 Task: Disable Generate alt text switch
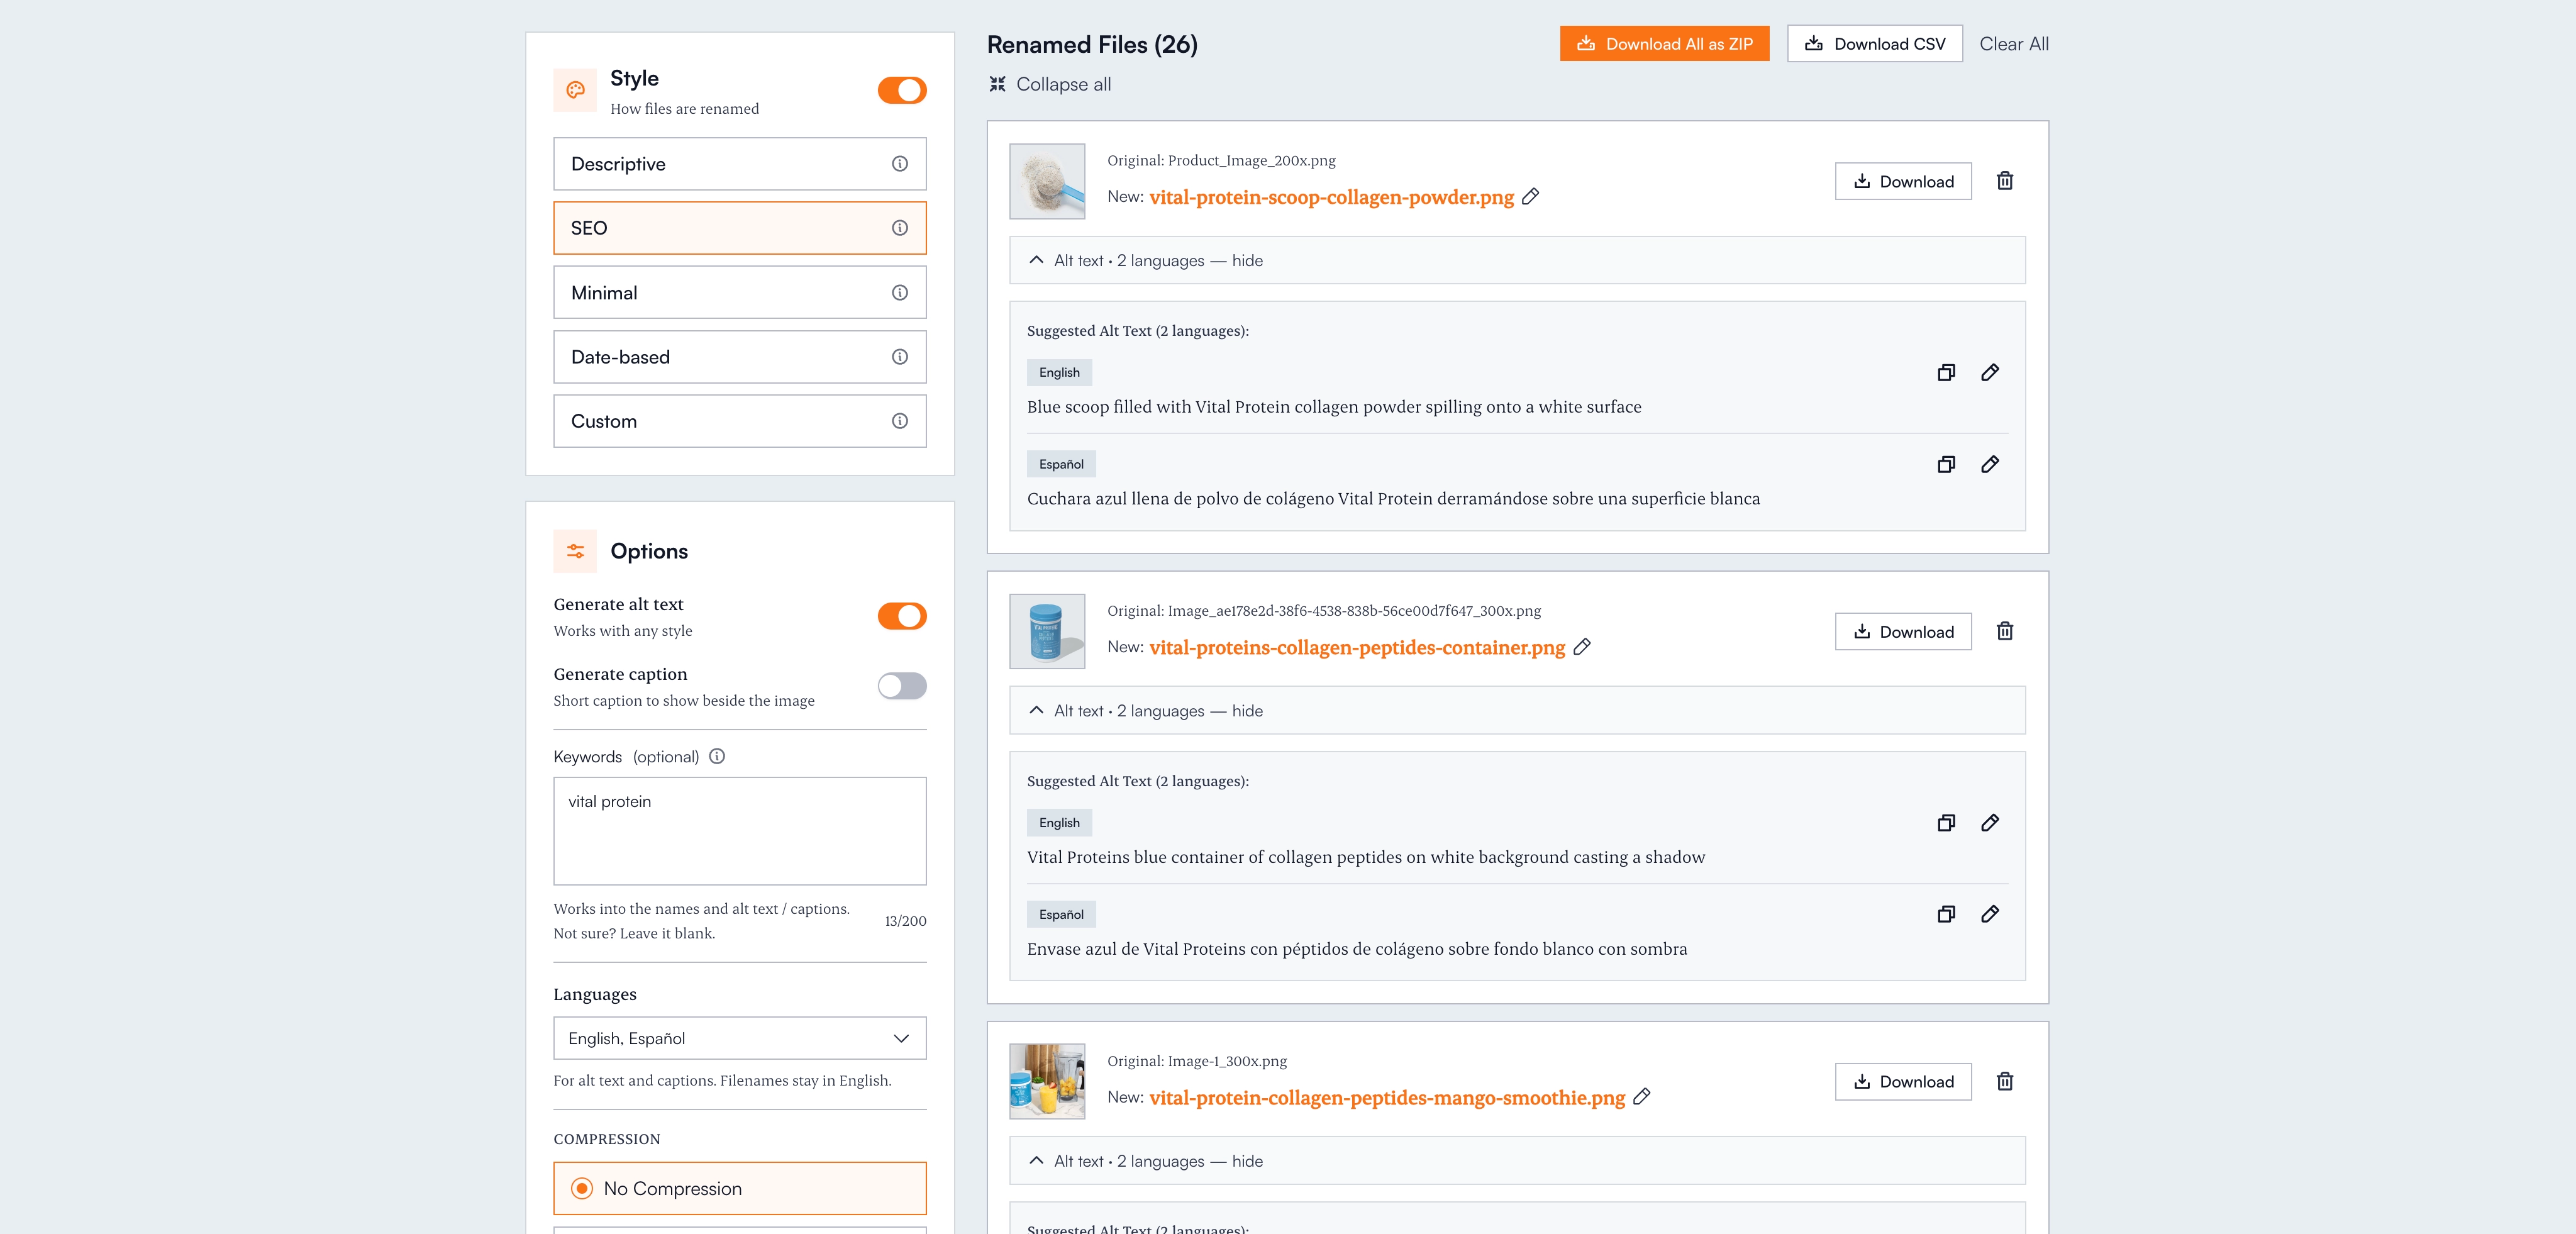[x=902, y=616]
